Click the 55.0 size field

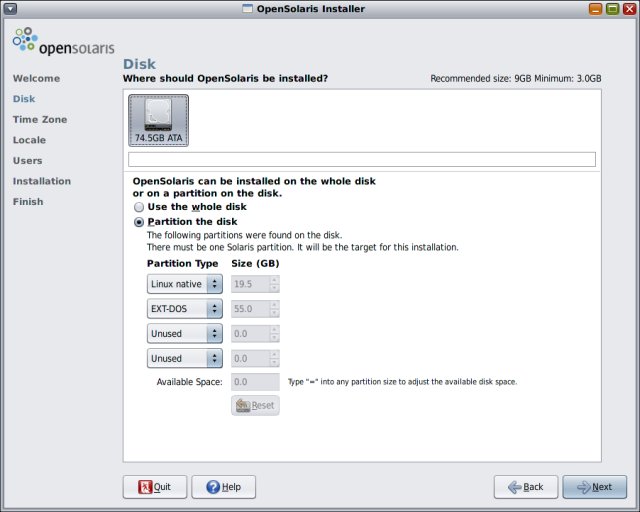tap(250, 309)
